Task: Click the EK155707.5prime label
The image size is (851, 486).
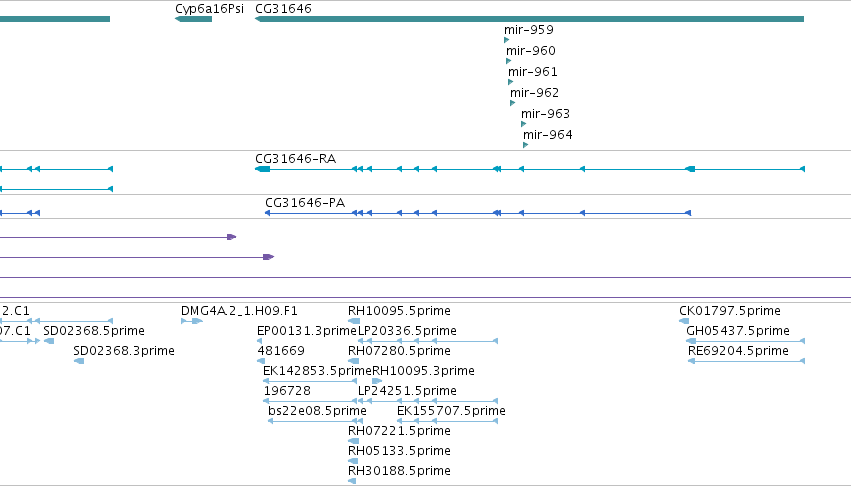Action: (x=452, y=411)
